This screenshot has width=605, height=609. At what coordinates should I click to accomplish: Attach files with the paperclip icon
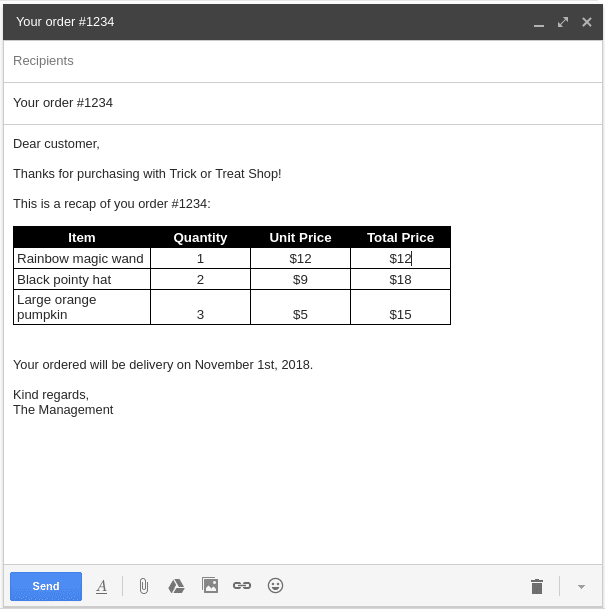[143, 586]
